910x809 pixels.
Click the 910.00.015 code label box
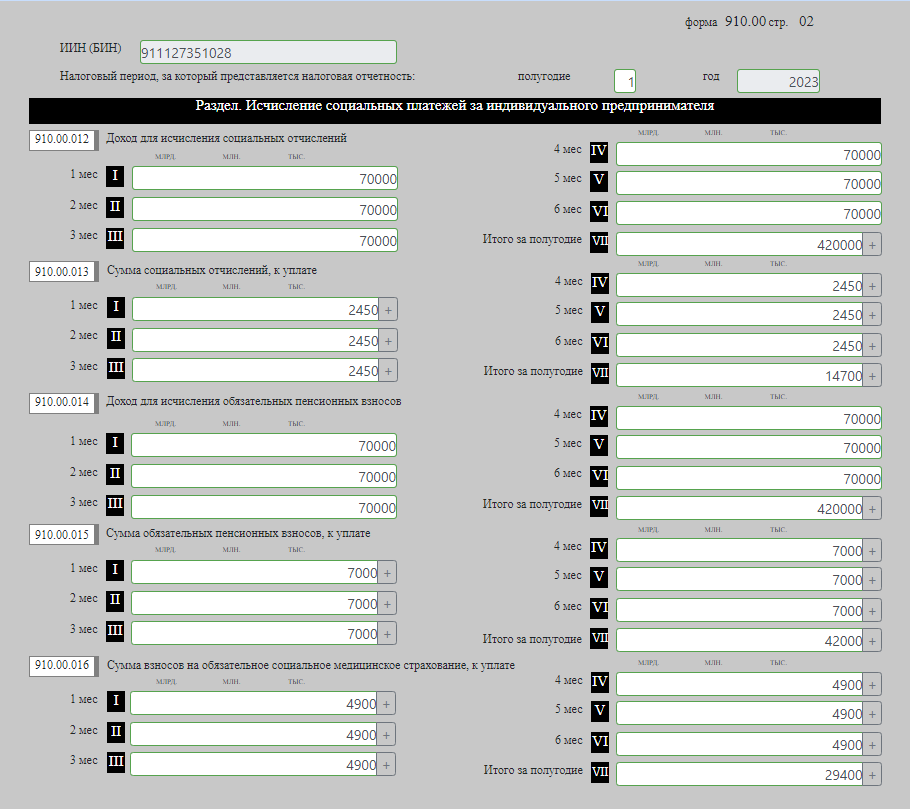point(62,535)
